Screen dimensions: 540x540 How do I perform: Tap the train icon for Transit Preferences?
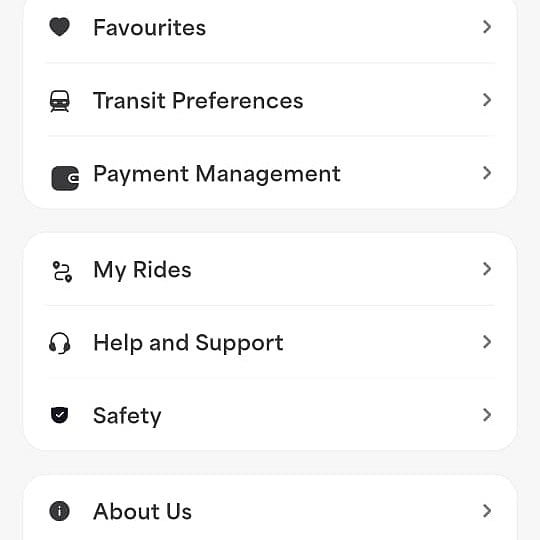pos(60,101)
